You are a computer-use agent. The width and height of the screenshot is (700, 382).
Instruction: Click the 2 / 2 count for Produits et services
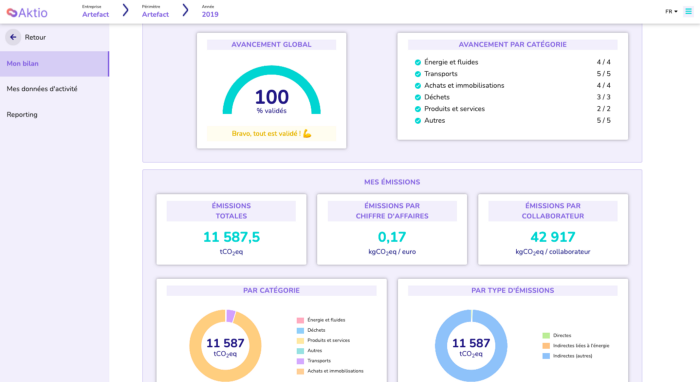point(604,109)
